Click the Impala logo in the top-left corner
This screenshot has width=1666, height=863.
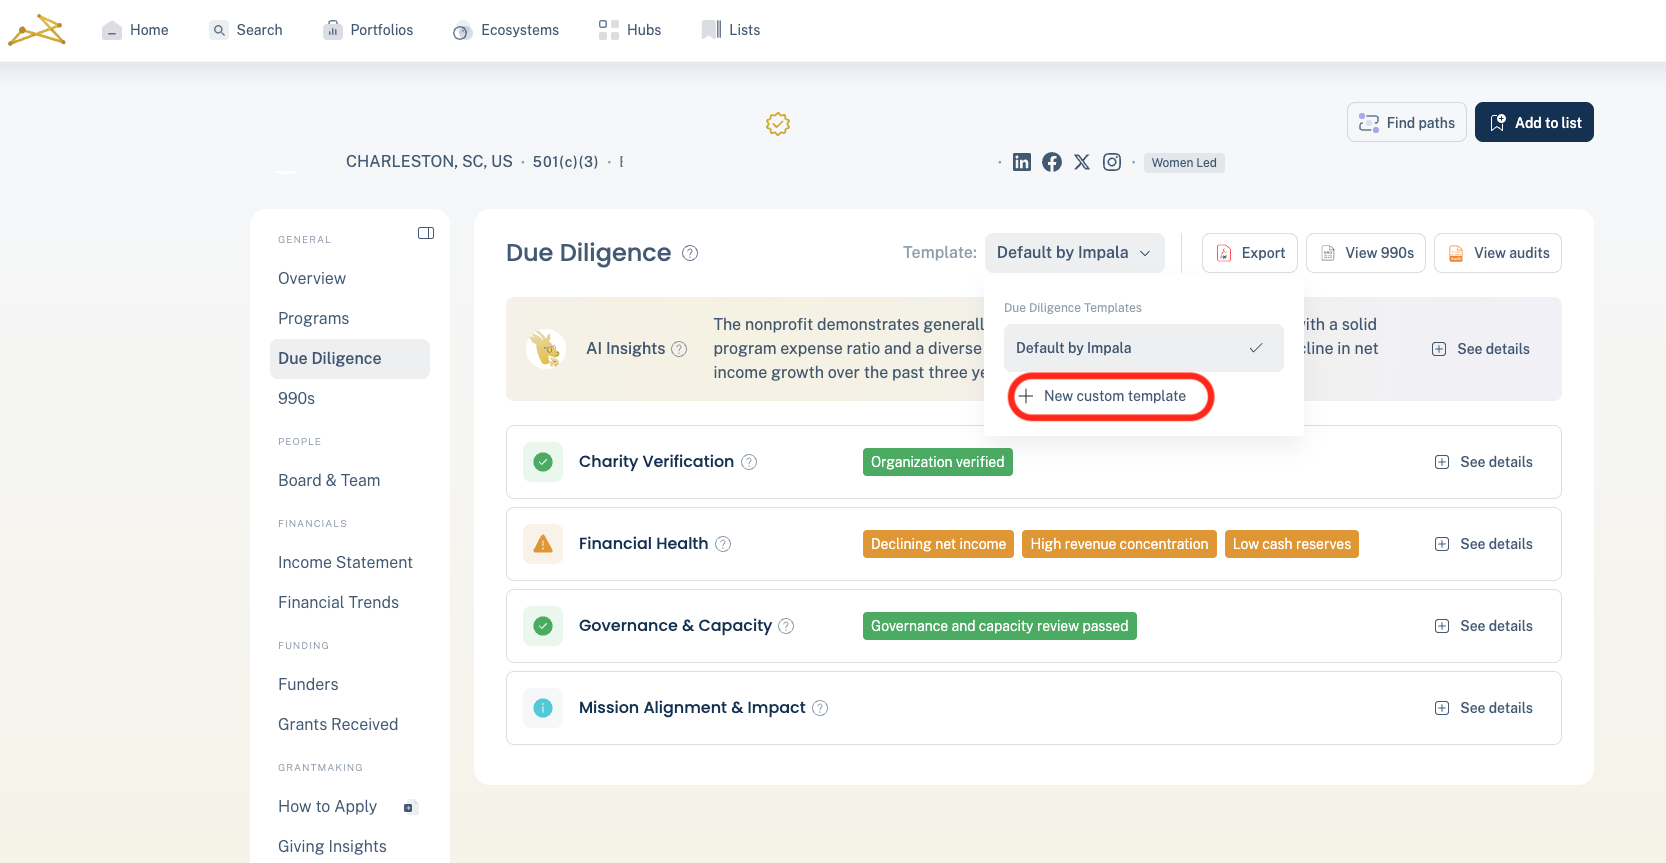click(37, 30)
